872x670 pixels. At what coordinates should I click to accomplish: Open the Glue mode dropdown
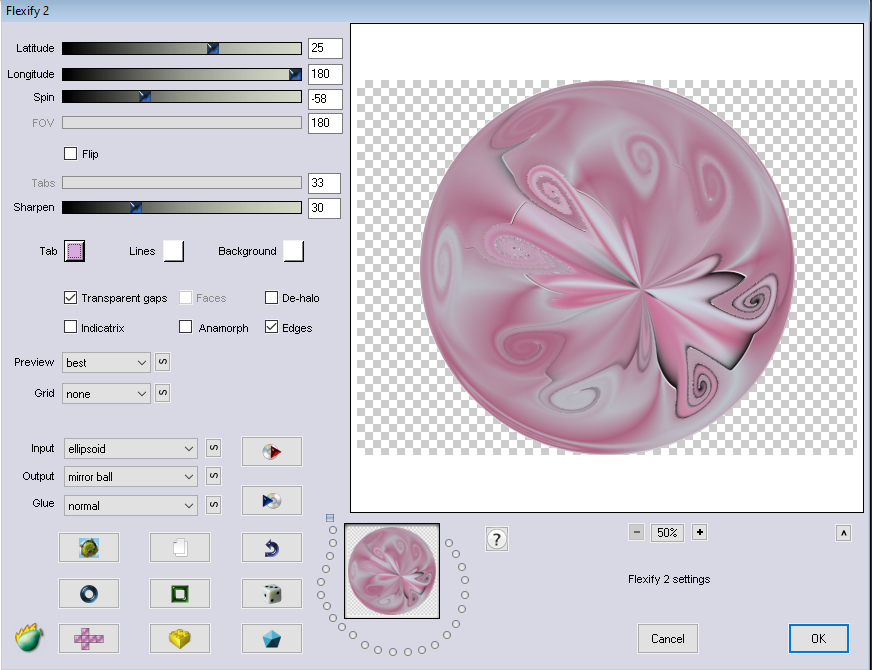tap(130, 506)
